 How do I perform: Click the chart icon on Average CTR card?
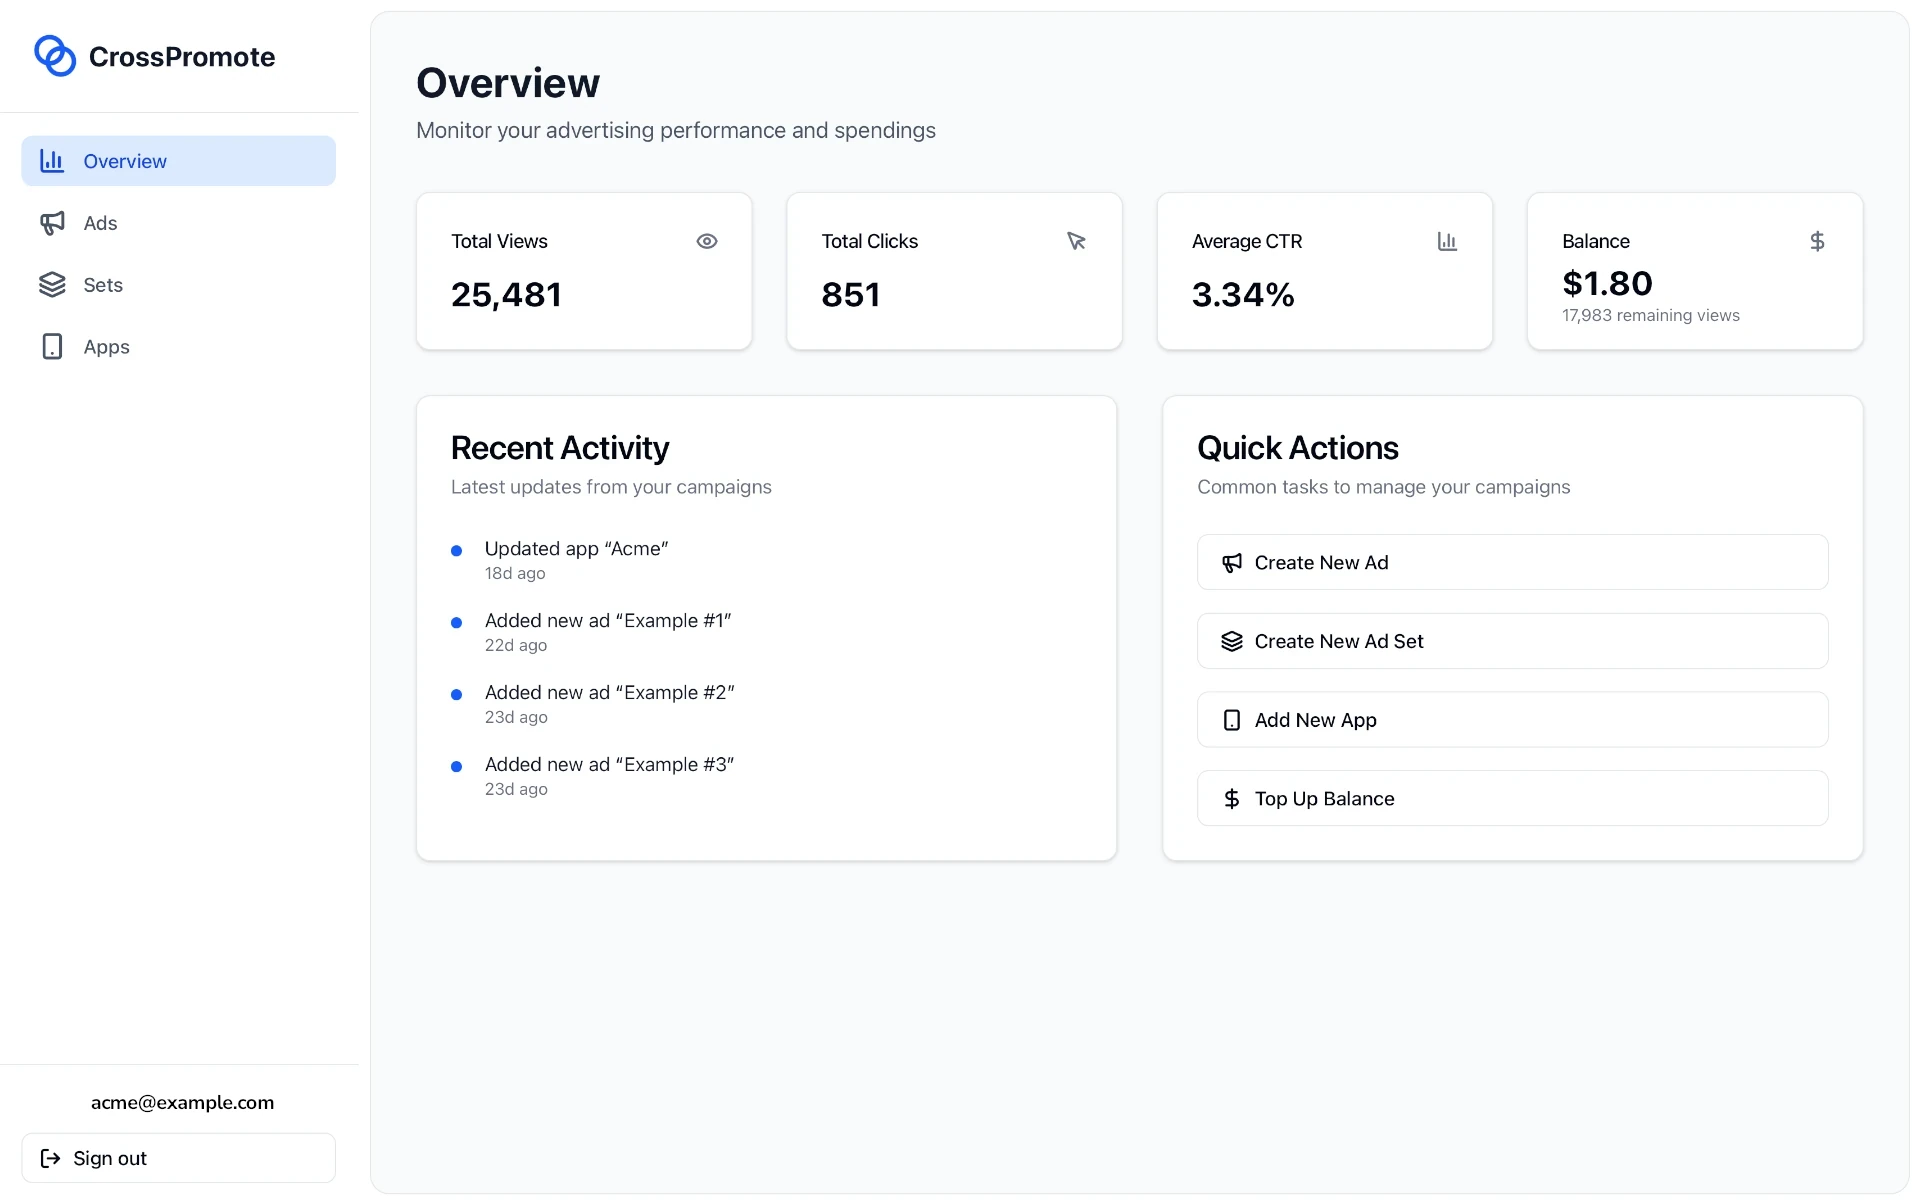pyautogui.click(x=1447, y=241)
